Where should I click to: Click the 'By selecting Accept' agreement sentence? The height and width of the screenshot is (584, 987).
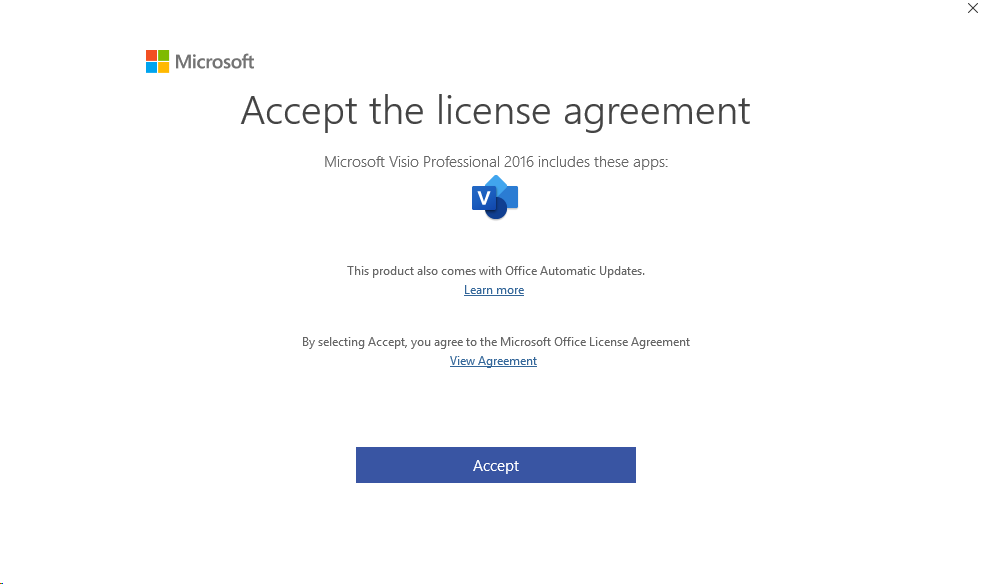[496, 342]
